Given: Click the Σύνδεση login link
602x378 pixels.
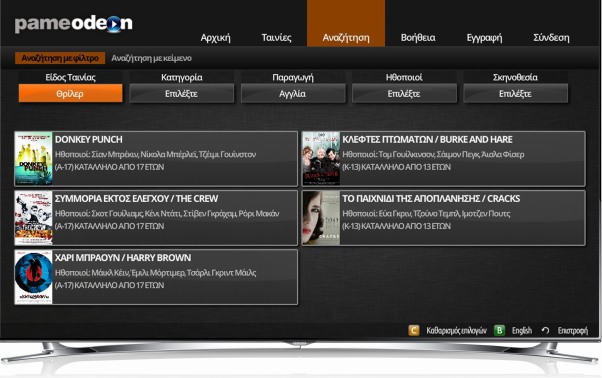Looking at the screenshot, I should point(551,38).
